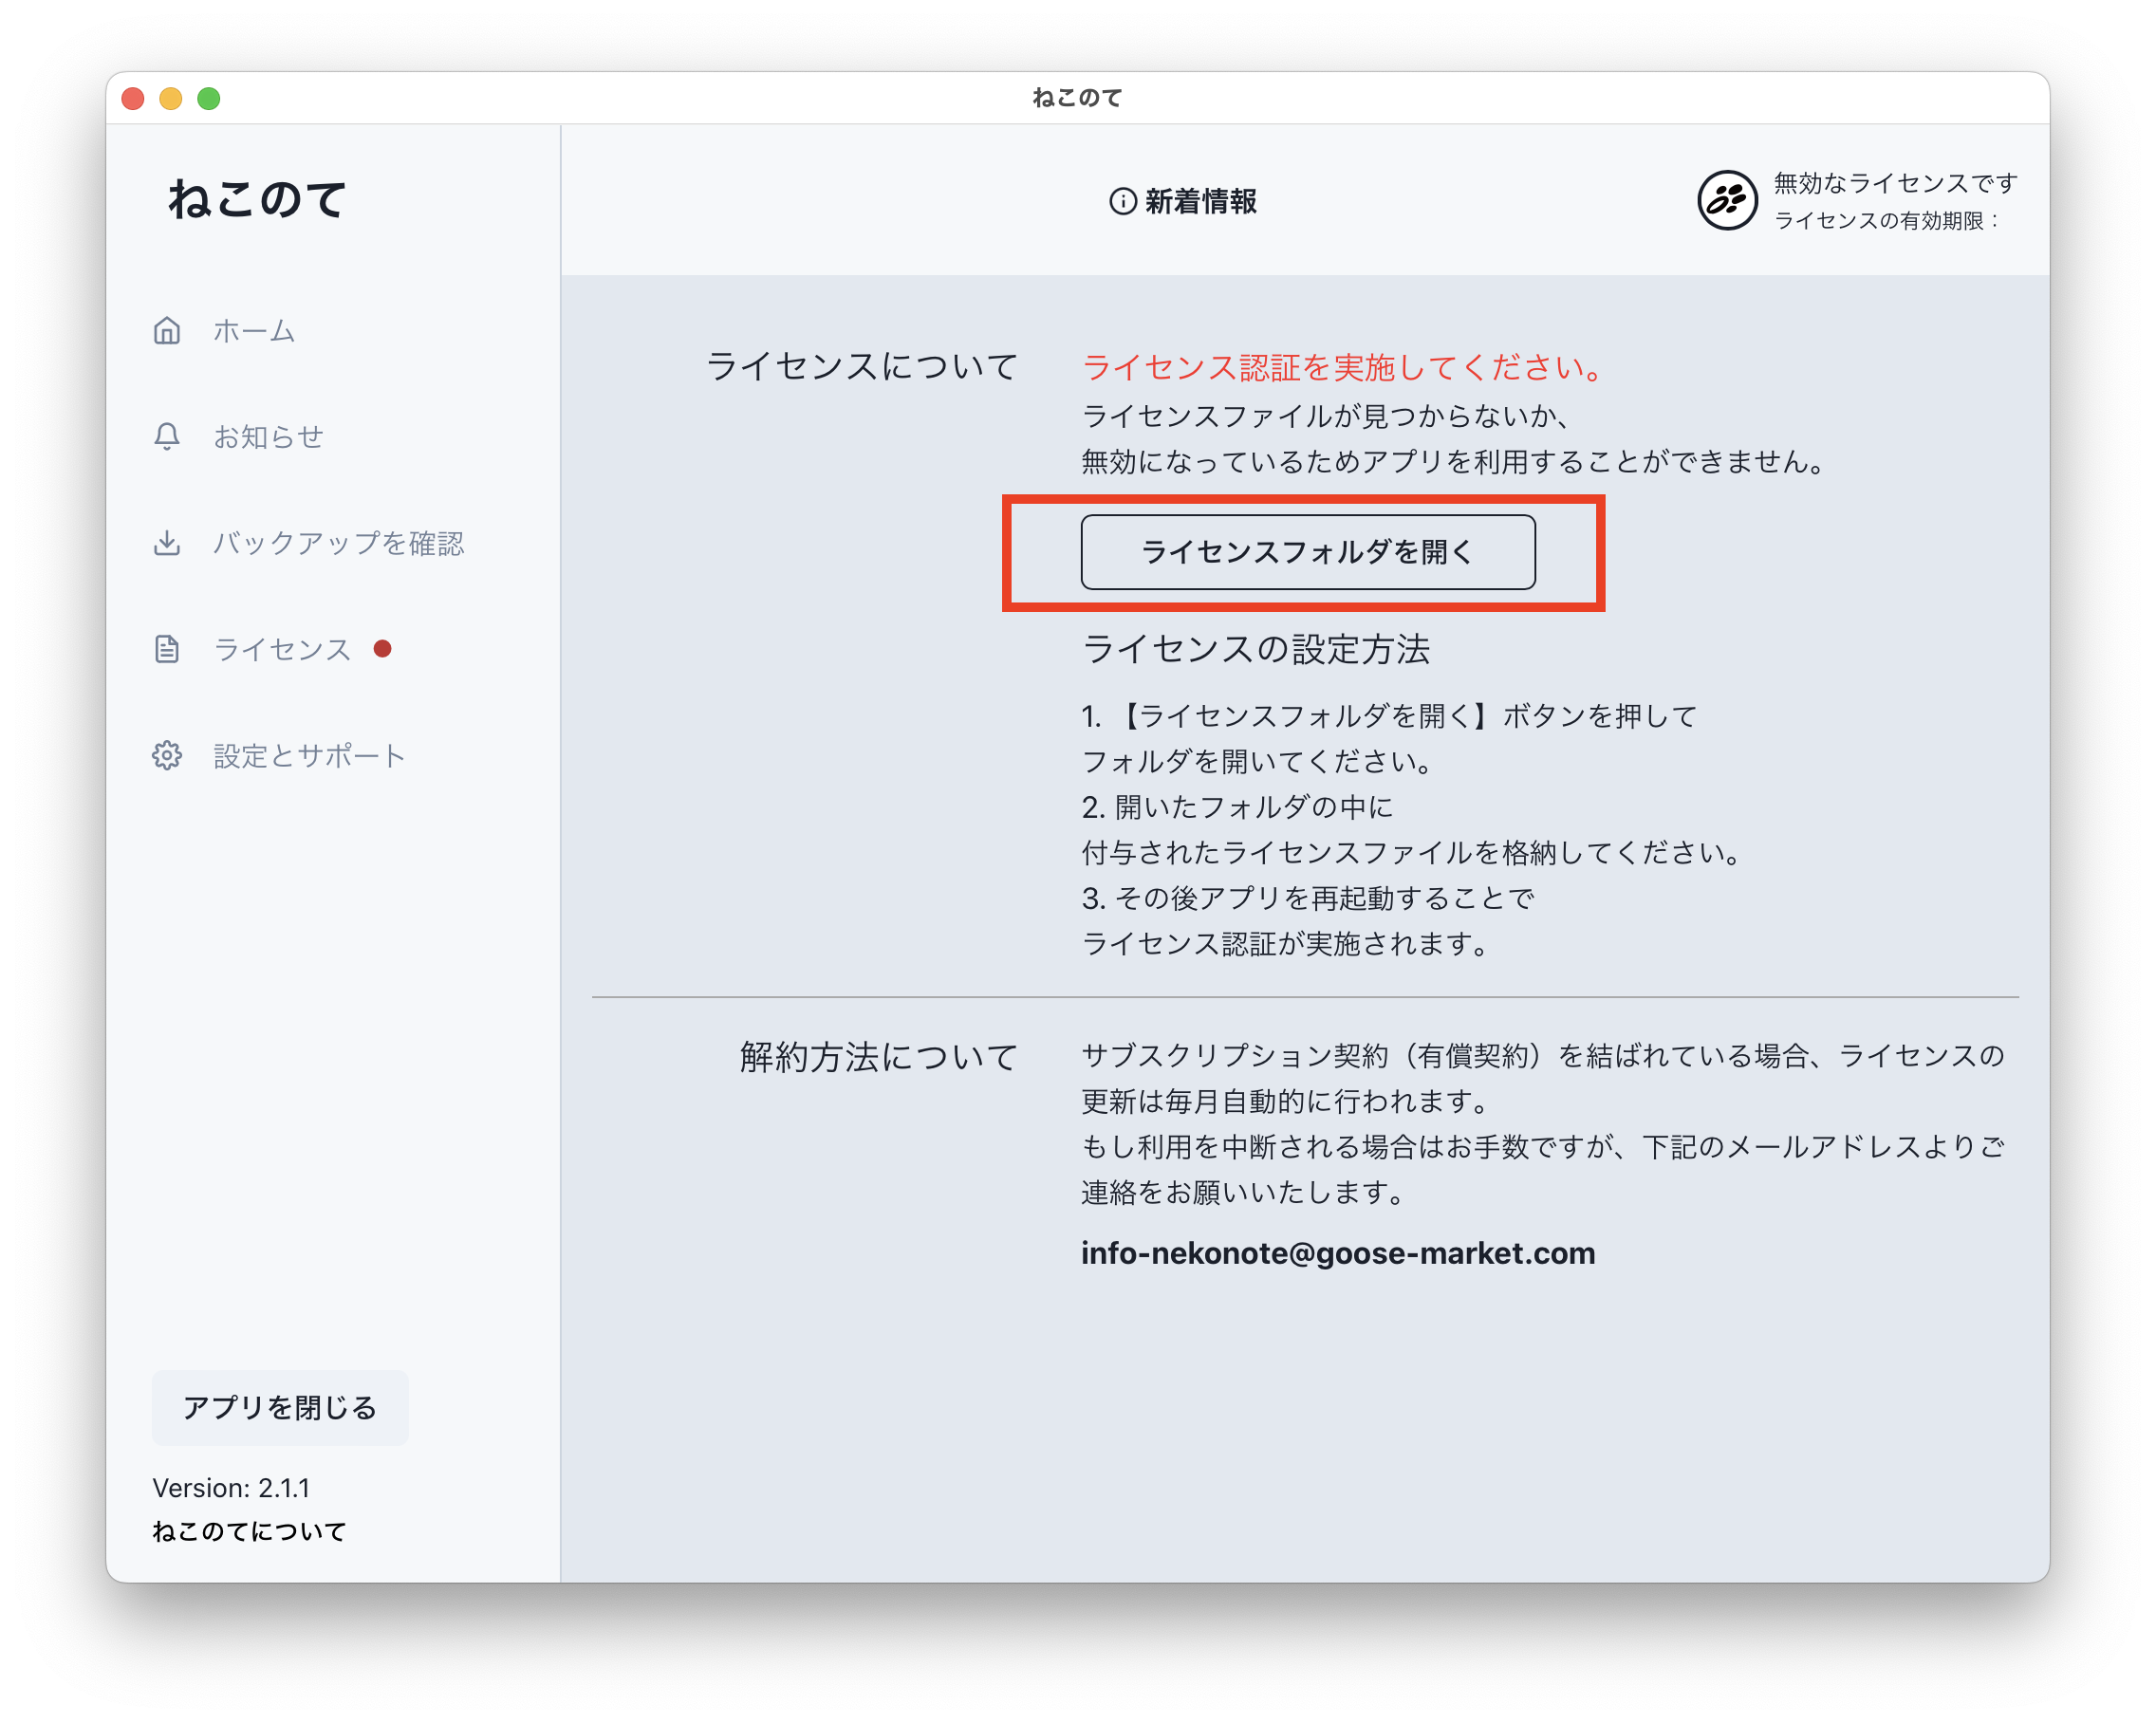2156x1723 pixels.
Task: Click ライセンスフォルダを開く button
Action: 1308,552
